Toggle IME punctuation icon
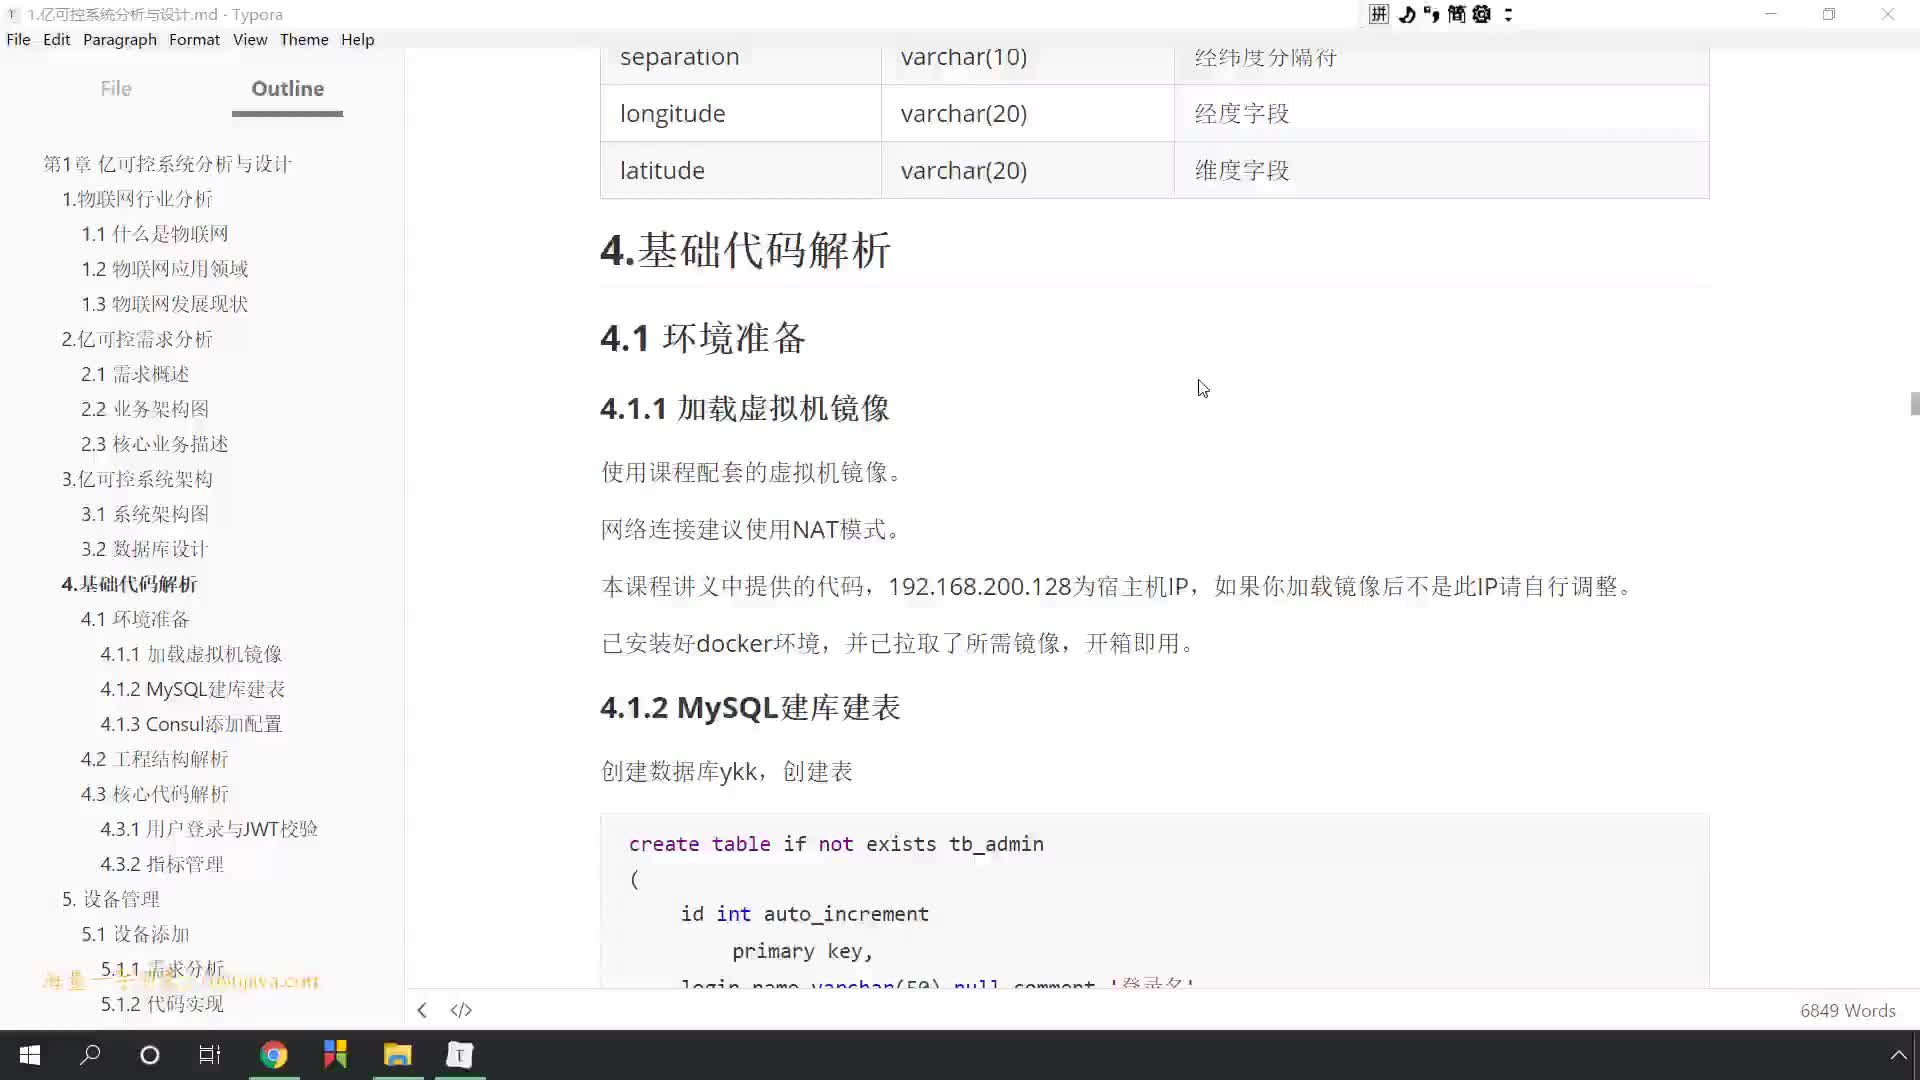 click(x=1432, y=14)
